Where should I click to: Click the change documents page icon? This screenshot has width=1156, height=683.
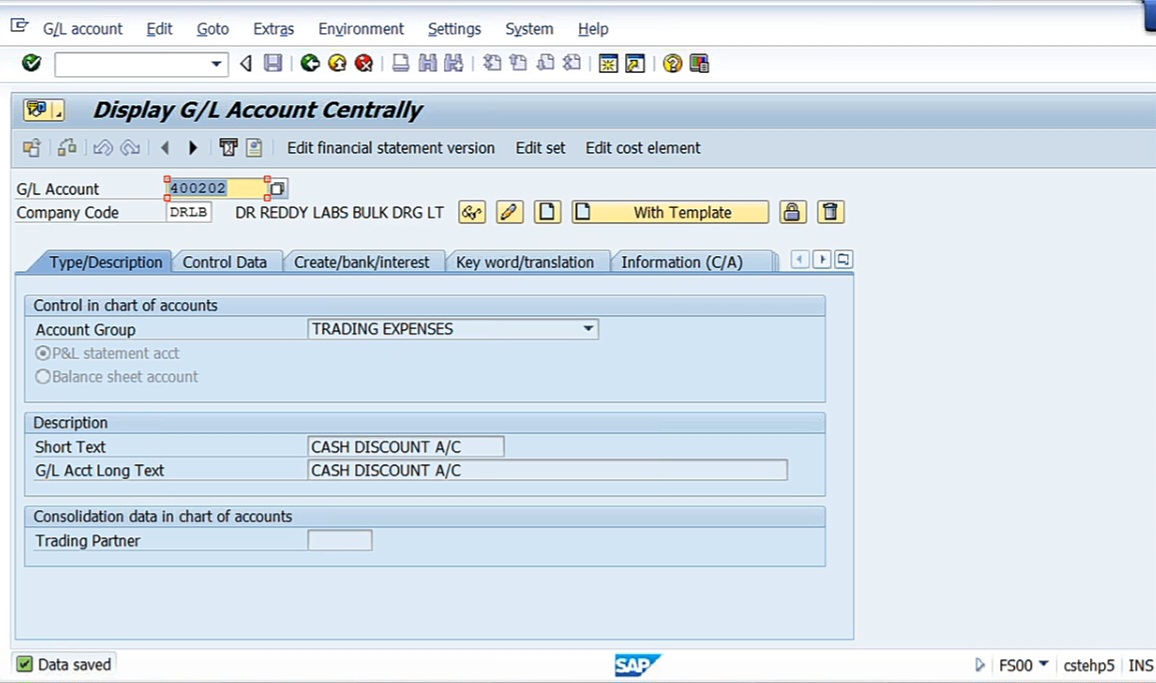click(254, 148)
